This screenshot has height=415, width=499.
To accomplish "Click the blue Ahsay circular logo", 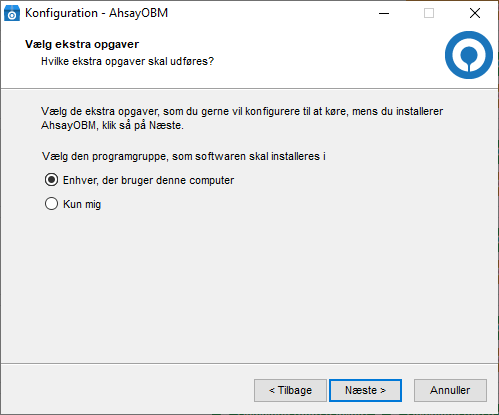I will pyautogui.click(x=469, y=55).
